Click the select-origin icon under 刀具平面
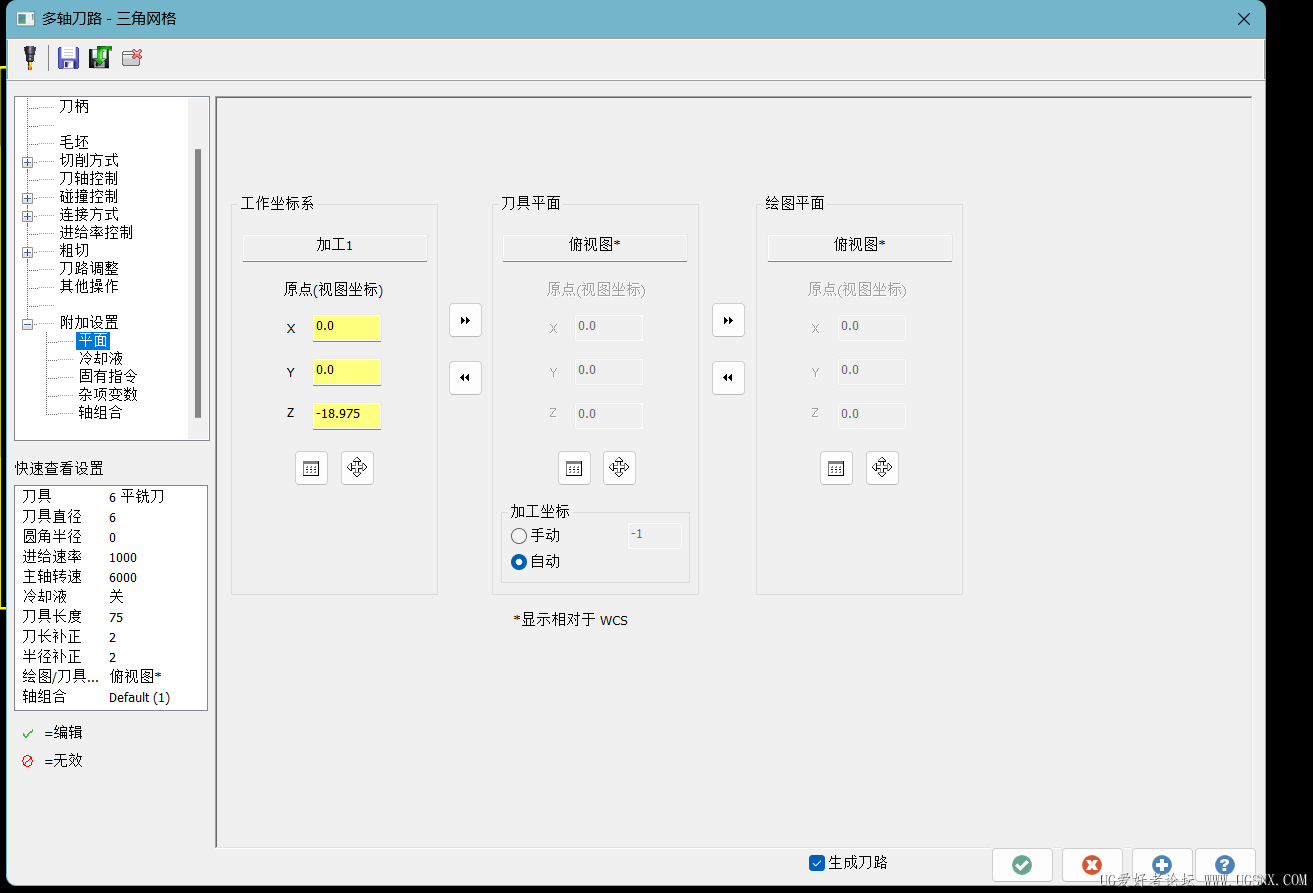 coord(619,468)
